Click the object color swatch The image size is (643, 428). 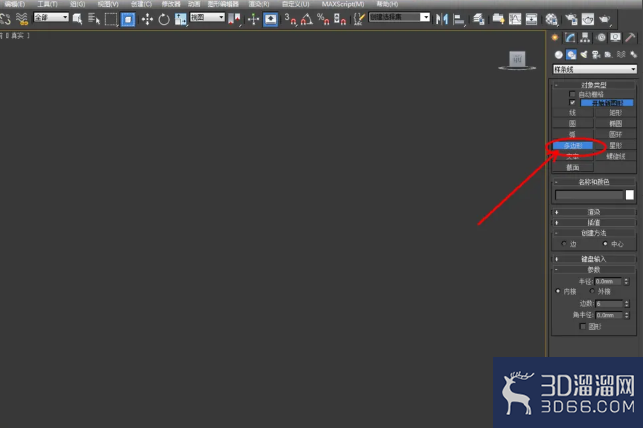630,195
